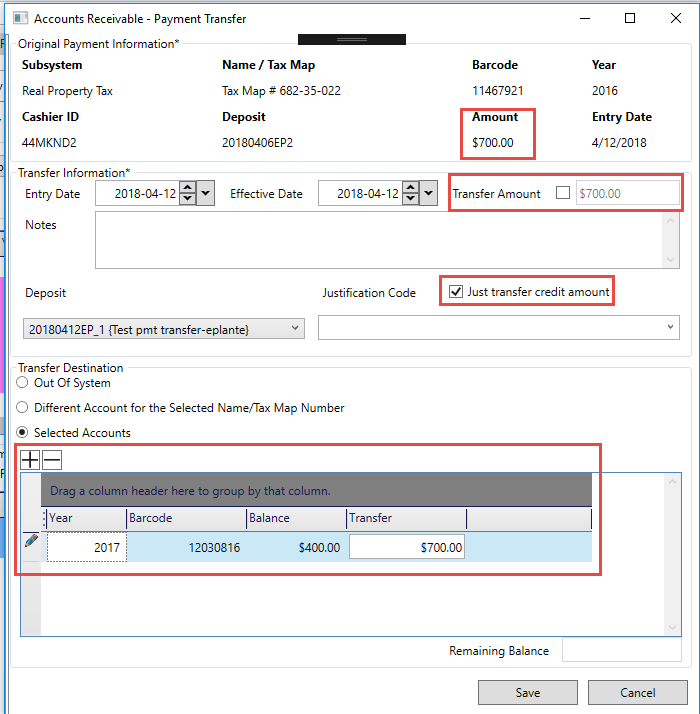Open the Effective Date calendar dropdown
Viewport: 700px width, 714px height.
pyautogui.click(x=429, y=193)
